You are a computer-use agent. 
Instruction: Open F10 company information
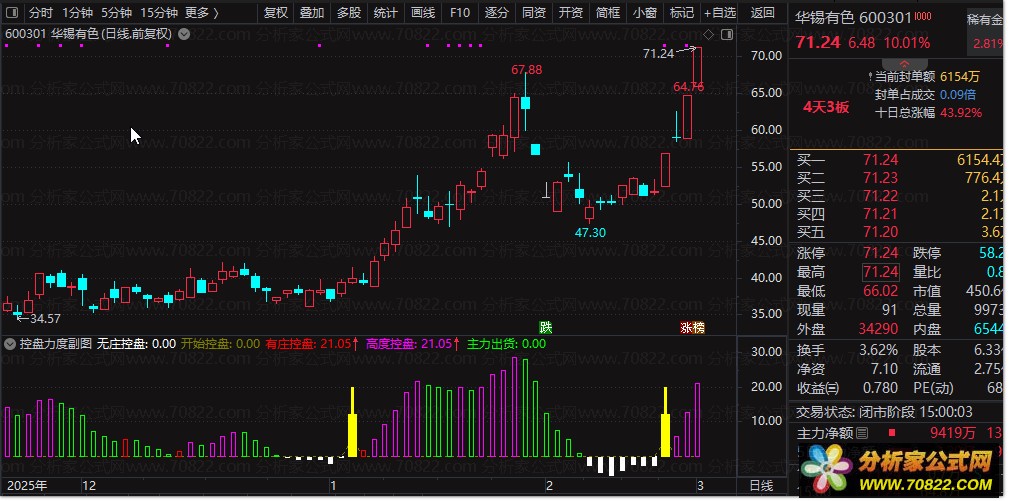coord(459,12)
